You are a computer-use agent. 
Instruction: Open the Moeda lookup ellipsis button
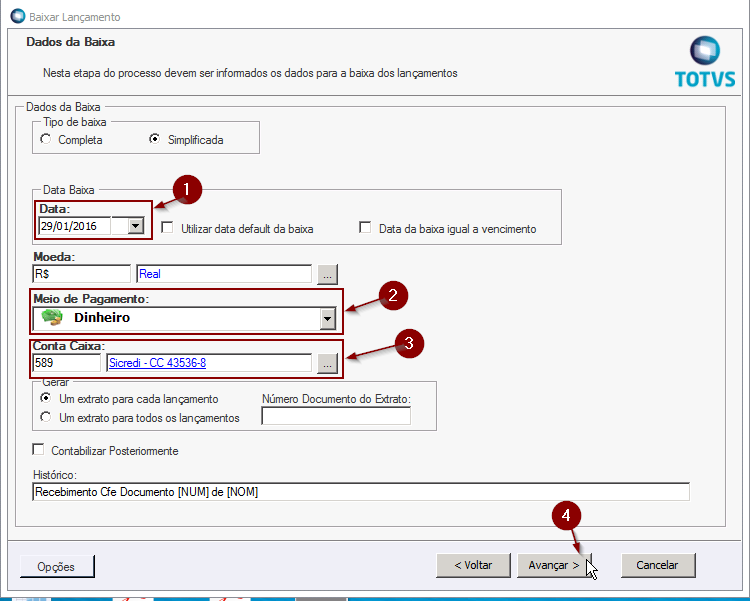327,273
